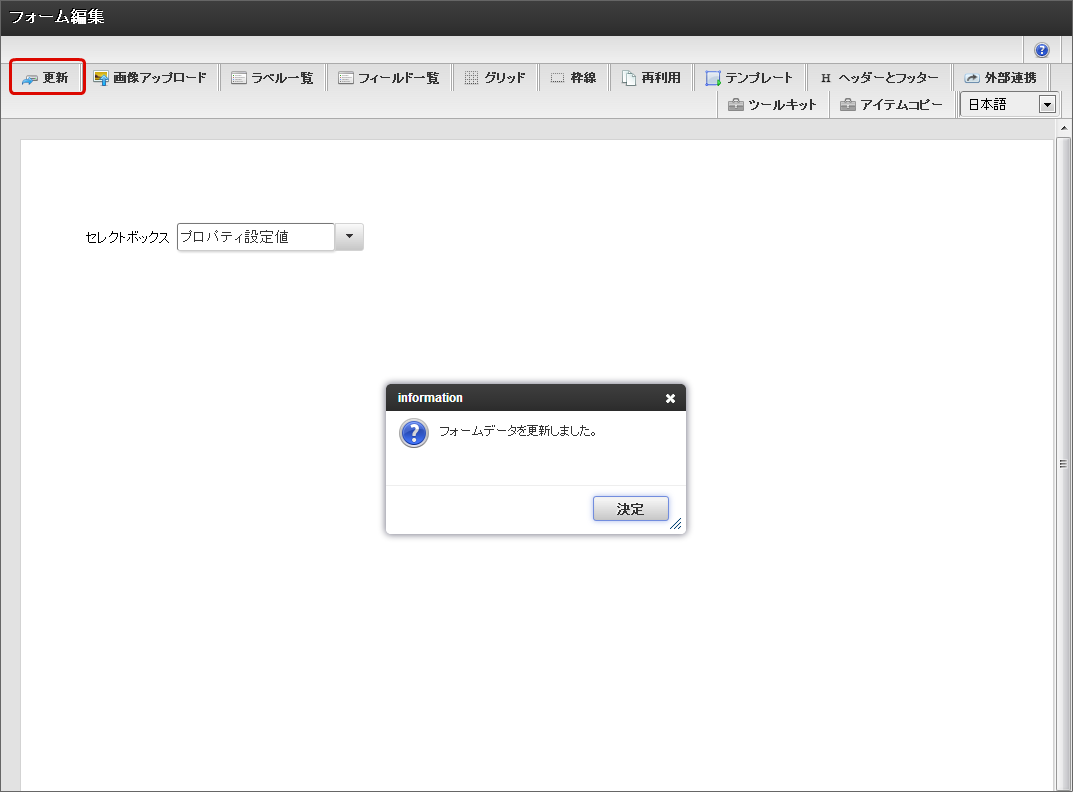This screenshot has height=792, width=1073.
Task: Click the information dialog title bar
Action: [536, 398]
